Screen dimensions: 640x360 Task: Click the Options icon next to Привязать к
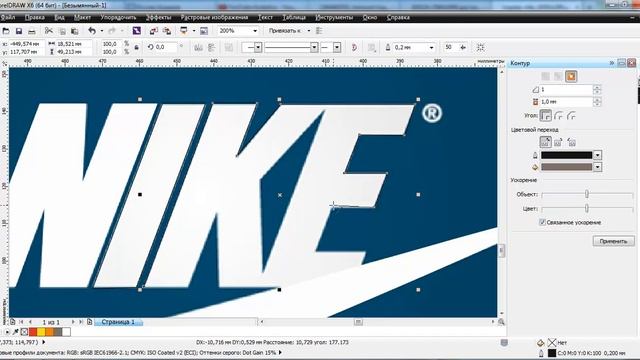pos(319,31)
